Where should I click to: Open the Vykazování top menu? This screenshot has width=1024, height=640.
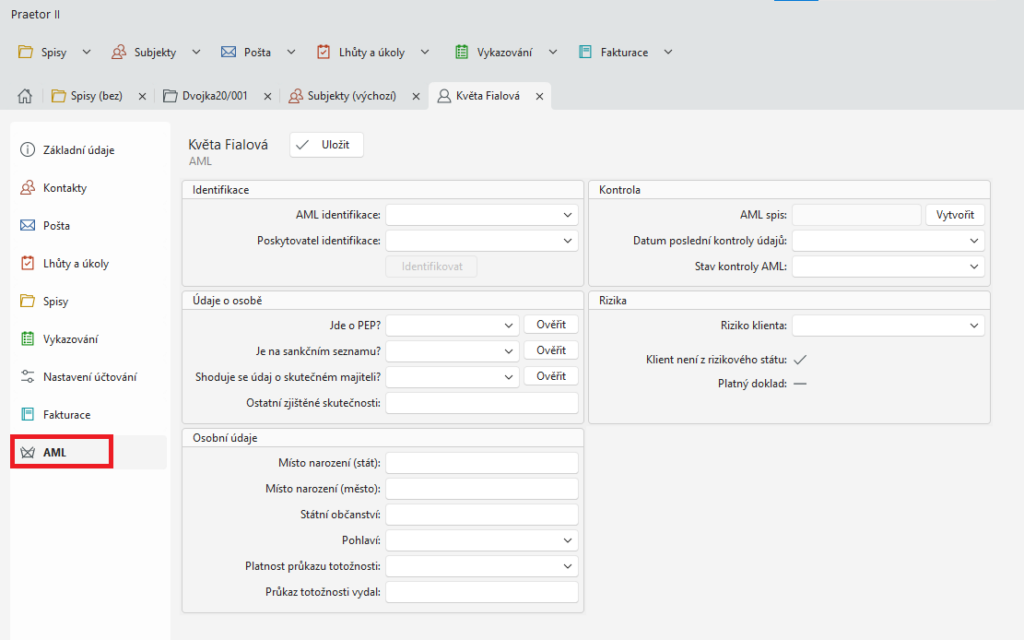(506, 52)
